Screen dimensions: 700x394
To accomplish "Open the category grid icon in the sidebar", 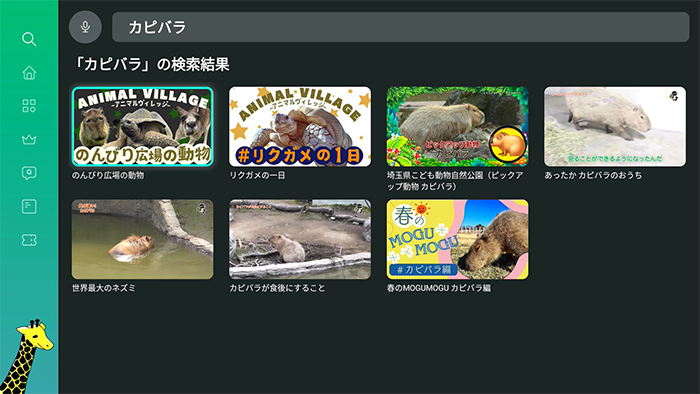I will 29,106.
